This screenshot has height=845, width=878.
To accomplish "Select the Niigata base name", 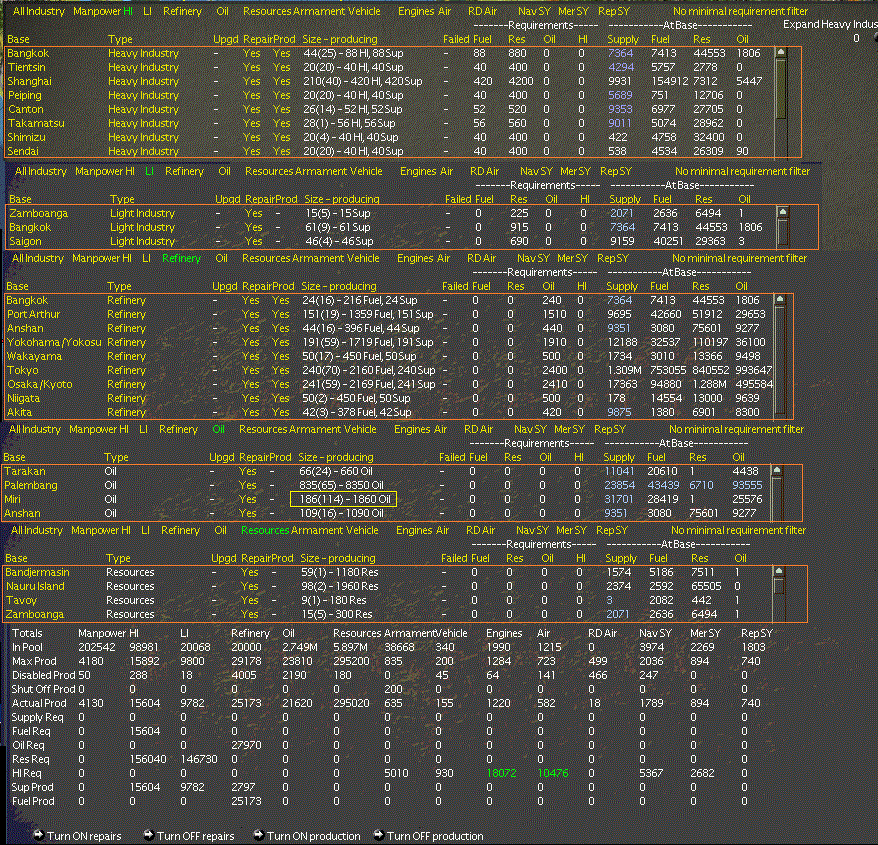I will tap(23, 398).
